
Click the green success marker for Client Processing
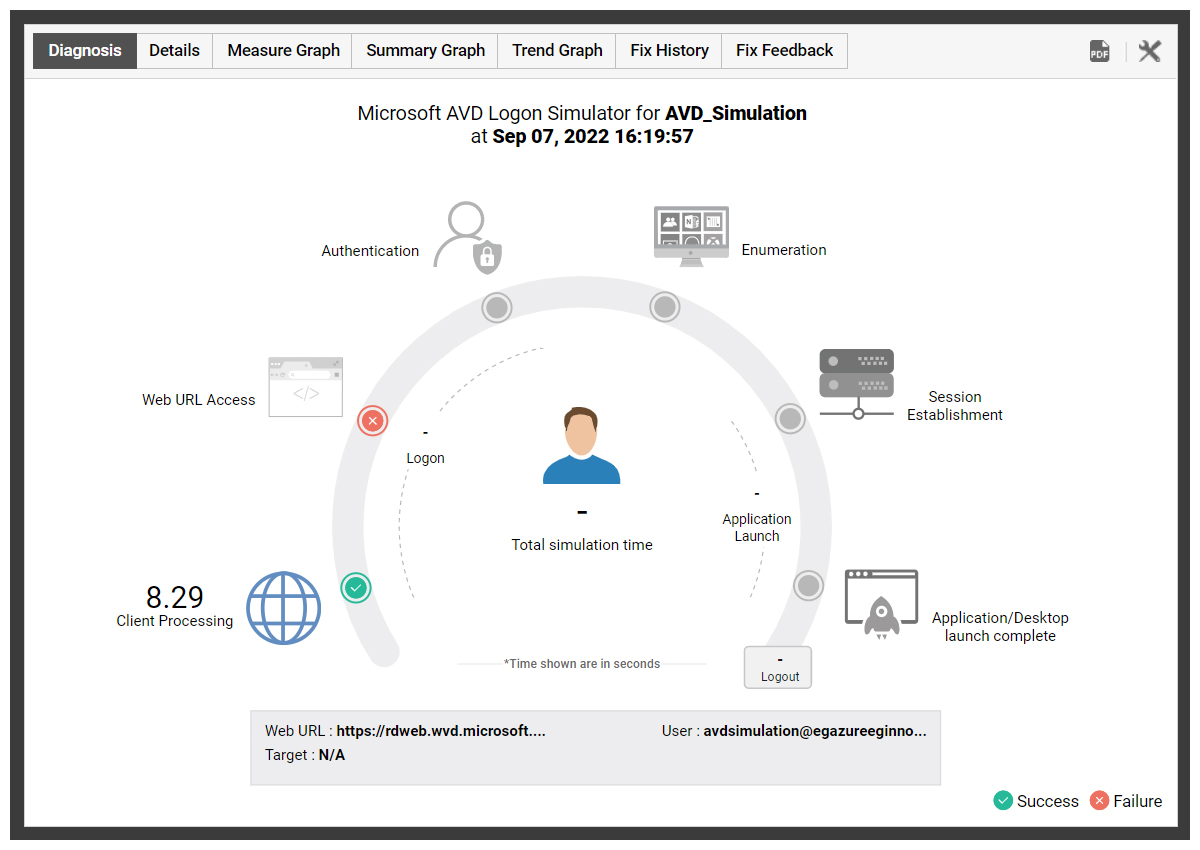[356, 587]
